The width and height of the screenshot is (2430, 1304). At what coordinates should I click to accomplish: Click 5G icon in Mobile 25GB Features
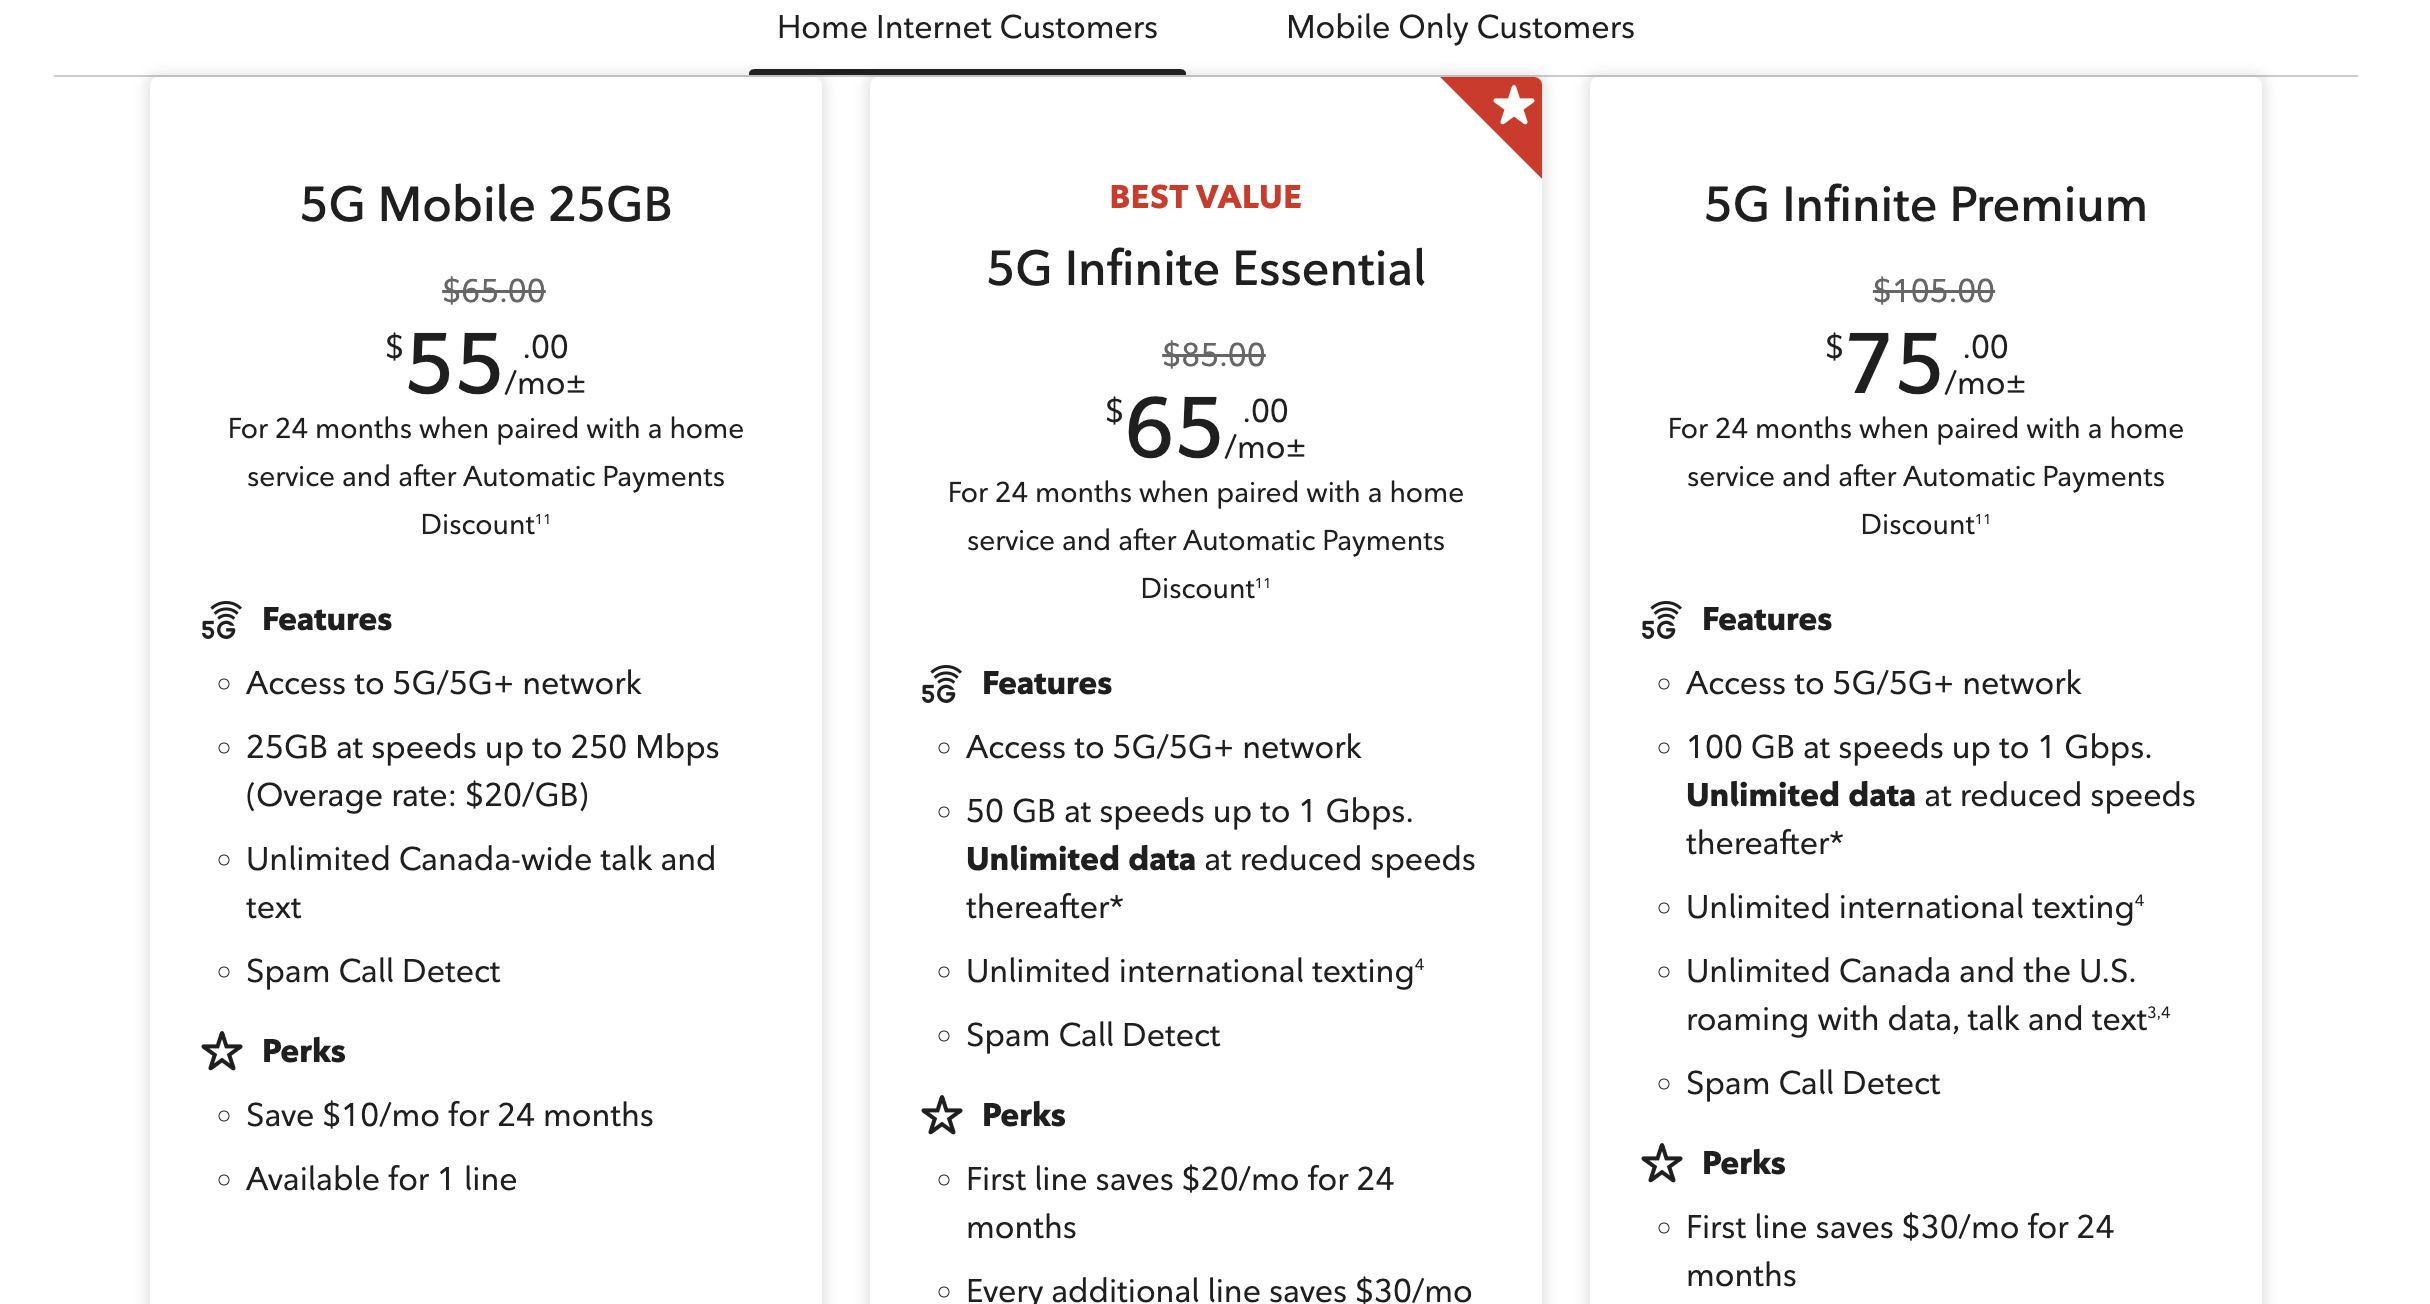click(x=221, y=620)
